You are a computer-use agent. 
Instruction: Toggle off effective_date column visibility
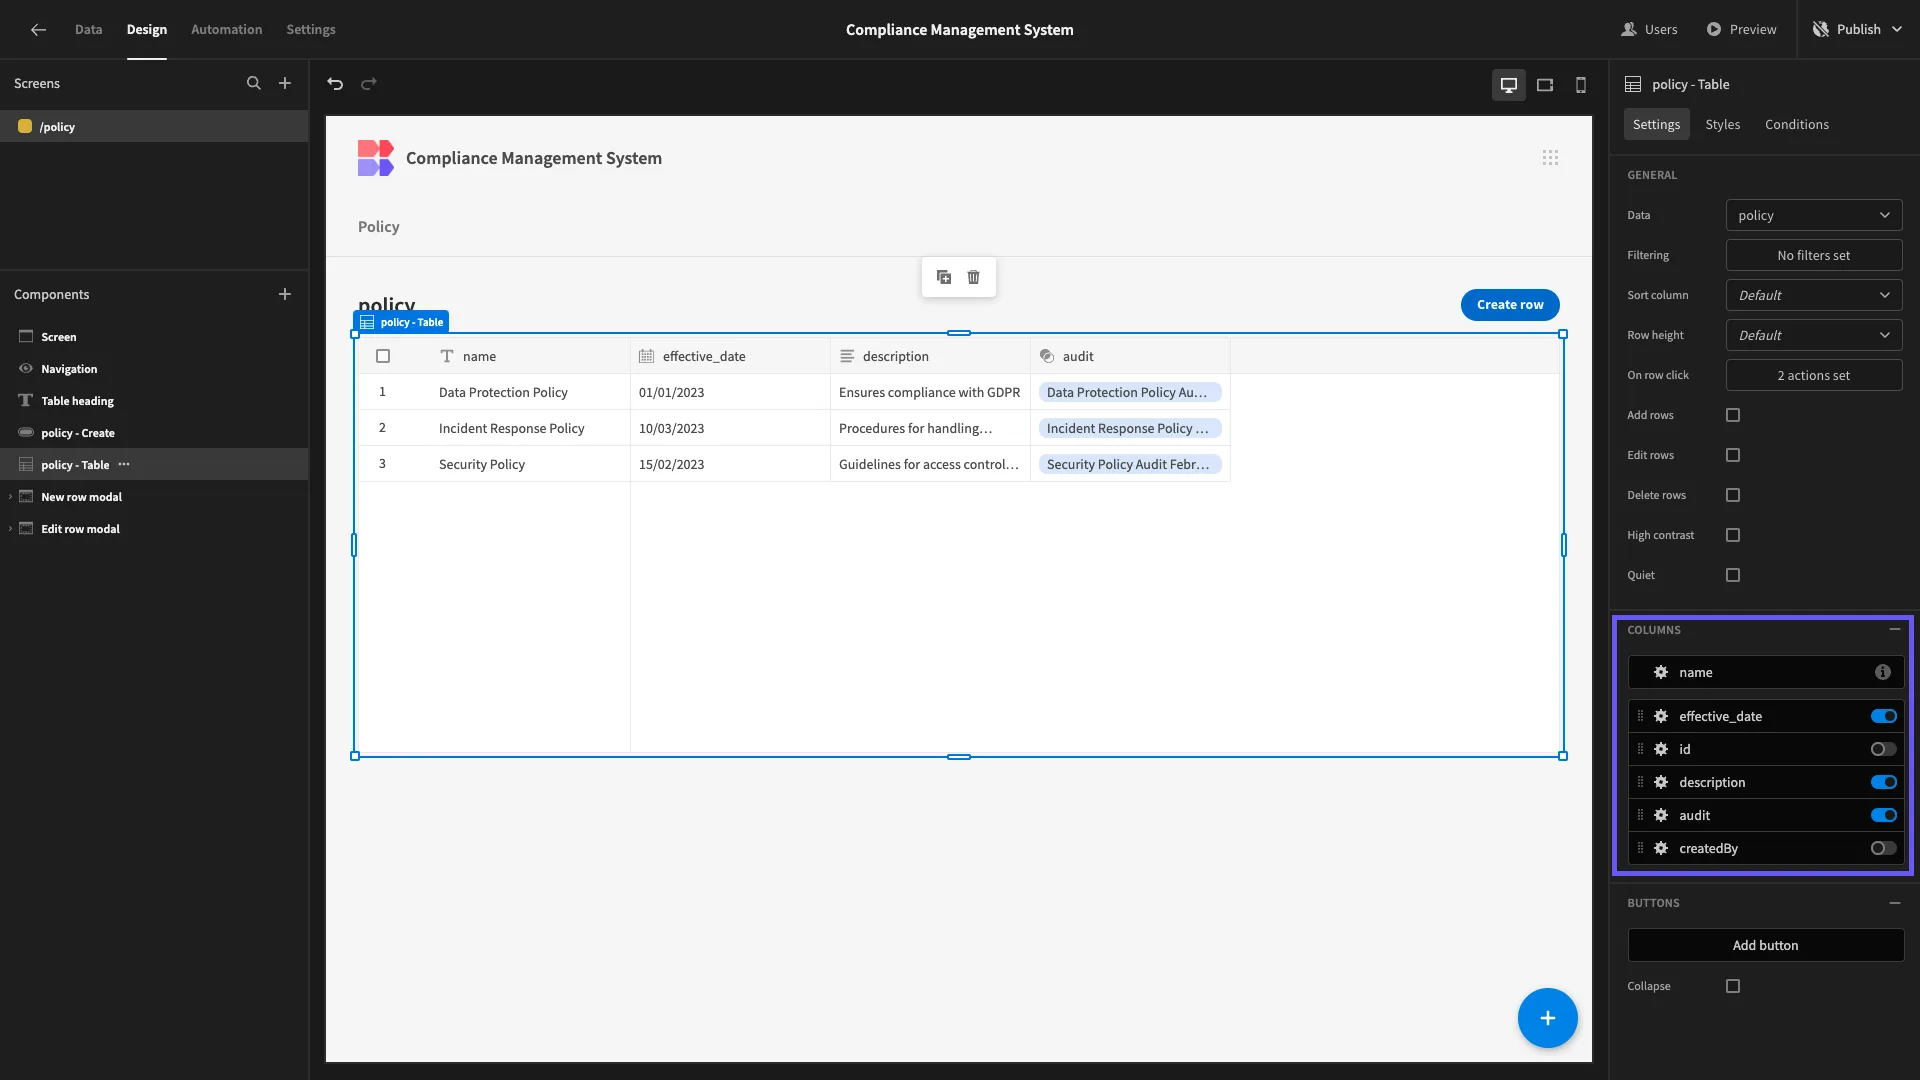[x=1884, y=716]
